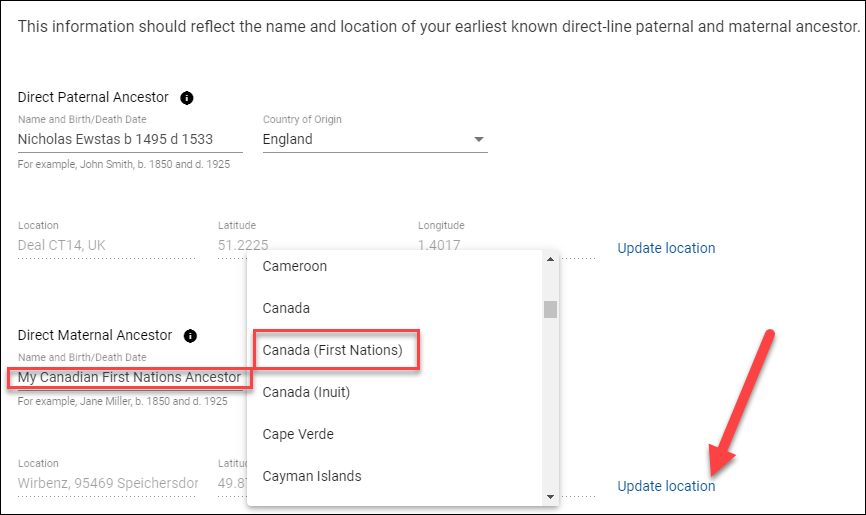The image size is (866, 515).
Task: Click the dropdown list scroll up arrow
Action: [550, 259]
